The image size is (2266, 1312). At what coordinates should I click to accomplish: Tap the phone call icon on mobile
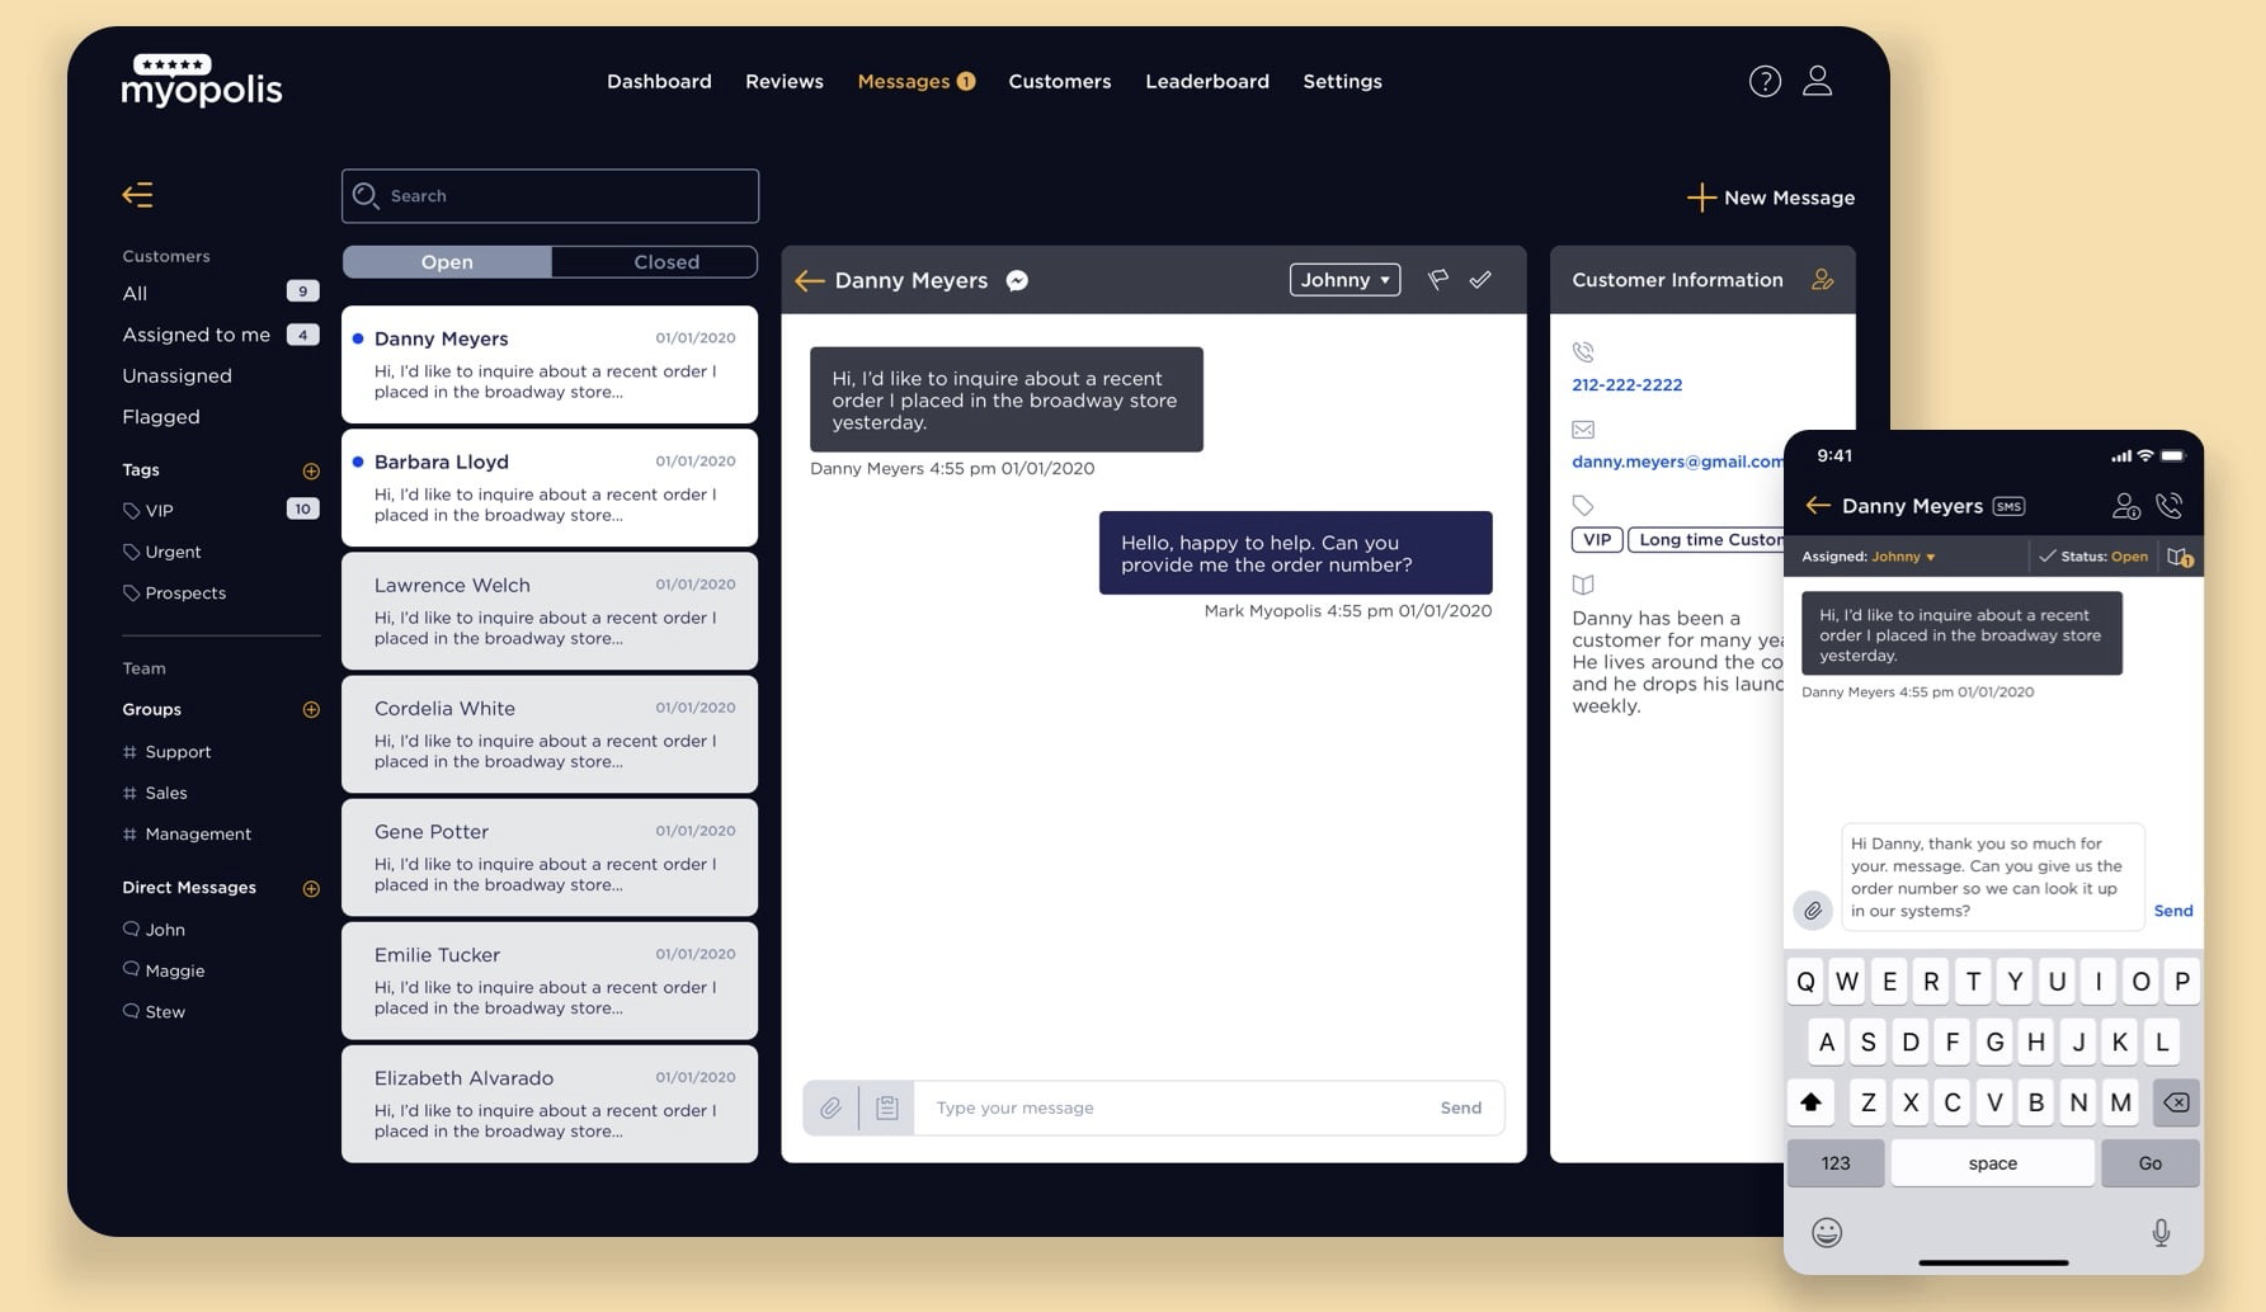(2168, 506)
